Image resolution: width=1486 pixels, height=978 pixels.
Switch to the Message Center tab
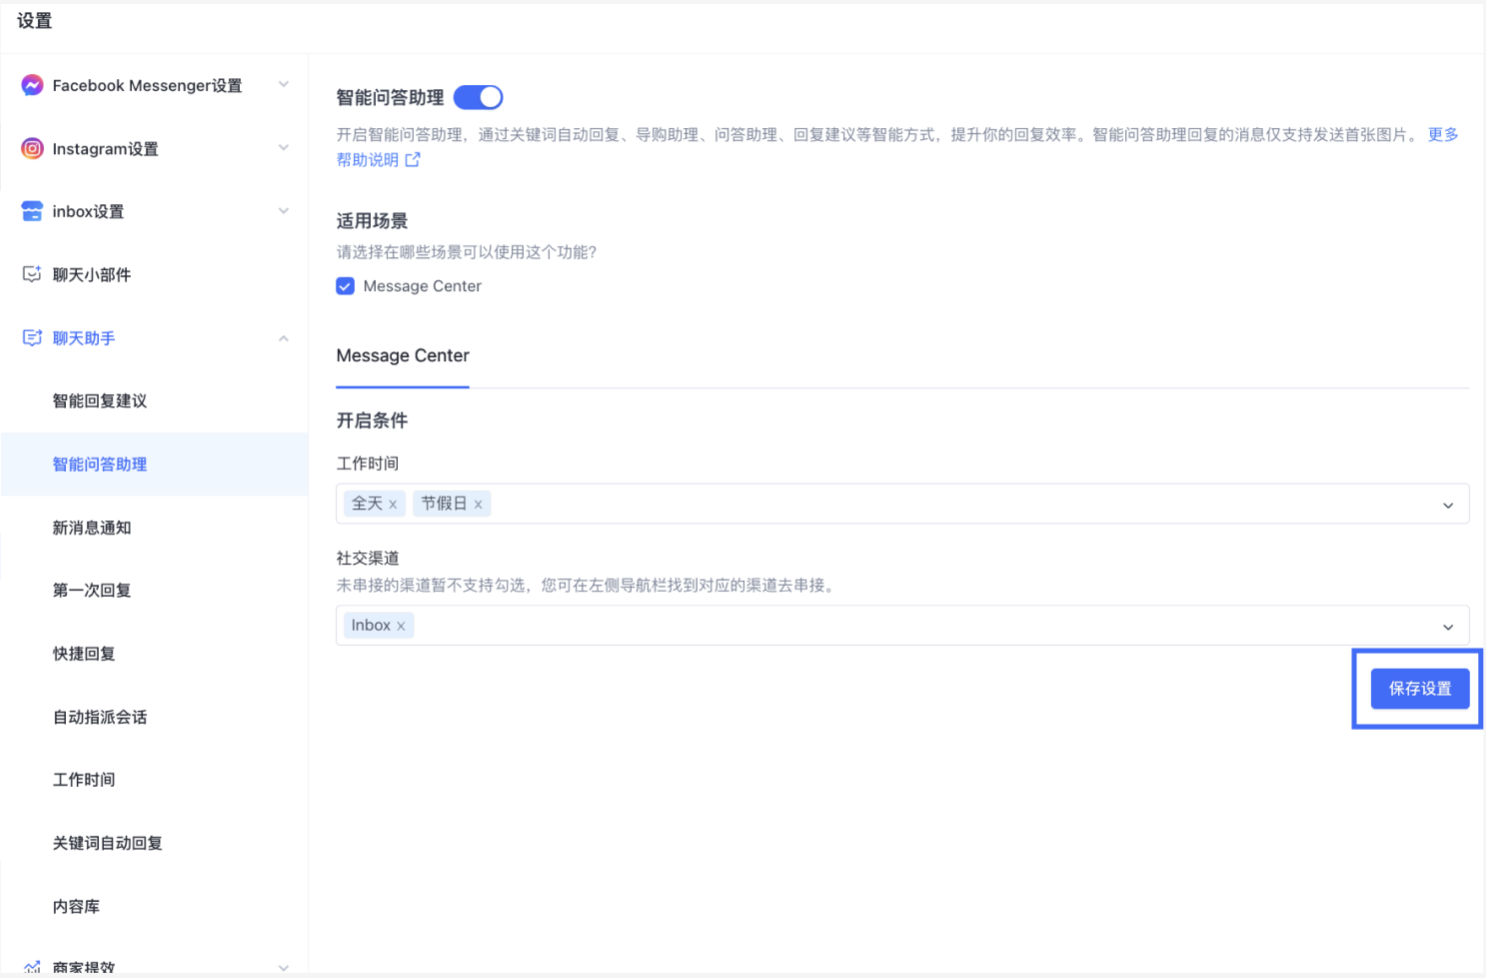point(402,356)
